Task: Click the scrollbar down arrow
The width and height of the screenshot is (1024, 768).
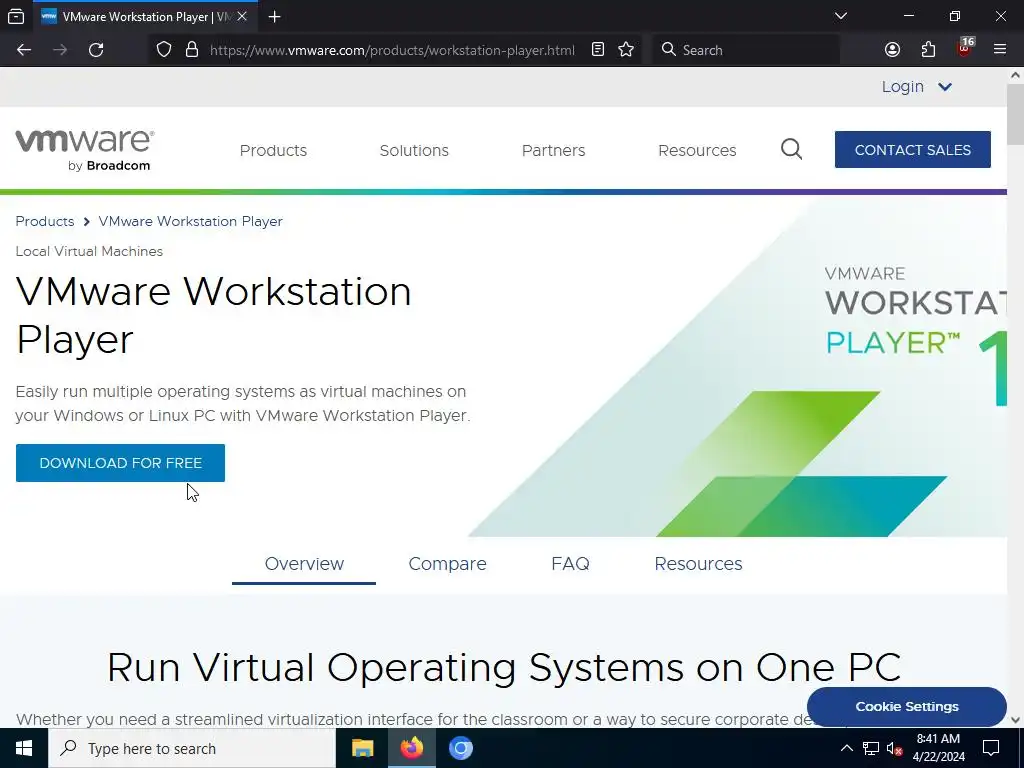Action: point(1016,720)
